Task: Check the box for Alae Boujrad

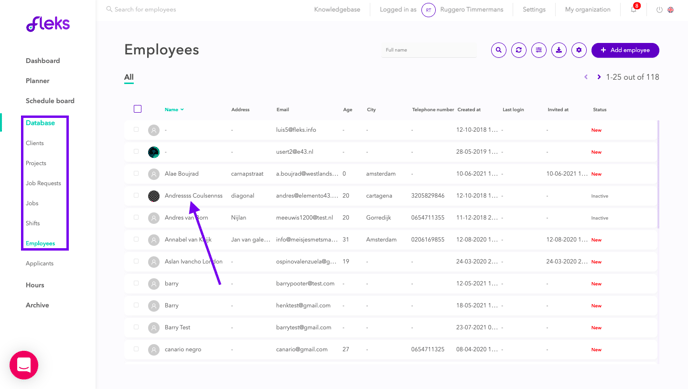Action: coord(136,174)
